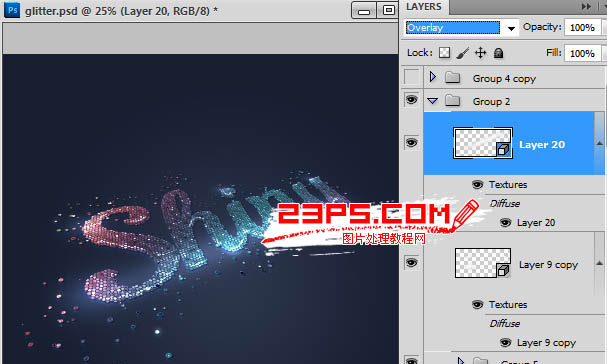Click 3D cube badge on Layer 20 thumbnail
This screenshot has width=607, height=364.
(x=503, y=149)
